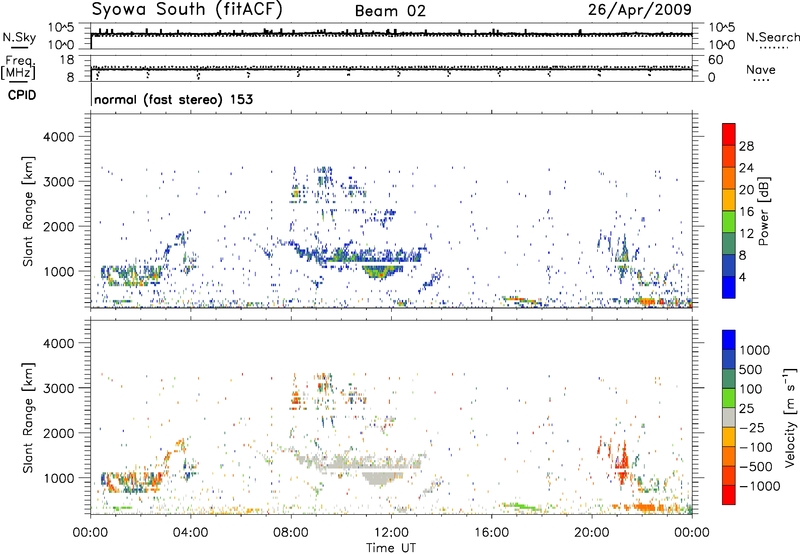Click the 'Time UT' axis label
800x554 pixels.
391,547
